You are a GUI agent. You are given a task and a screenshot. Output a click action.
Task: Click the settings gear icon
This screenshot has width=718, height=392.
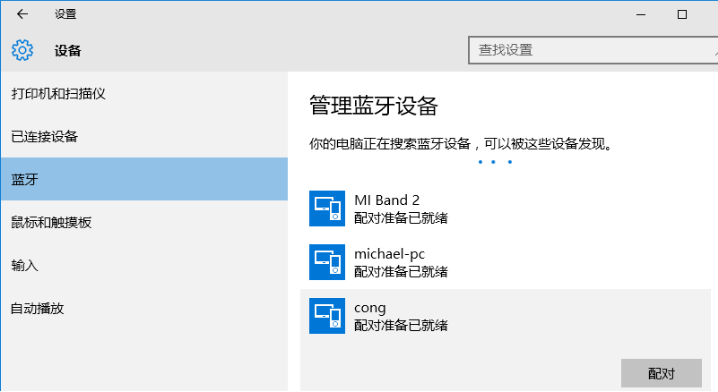click(x=22, y=50)
